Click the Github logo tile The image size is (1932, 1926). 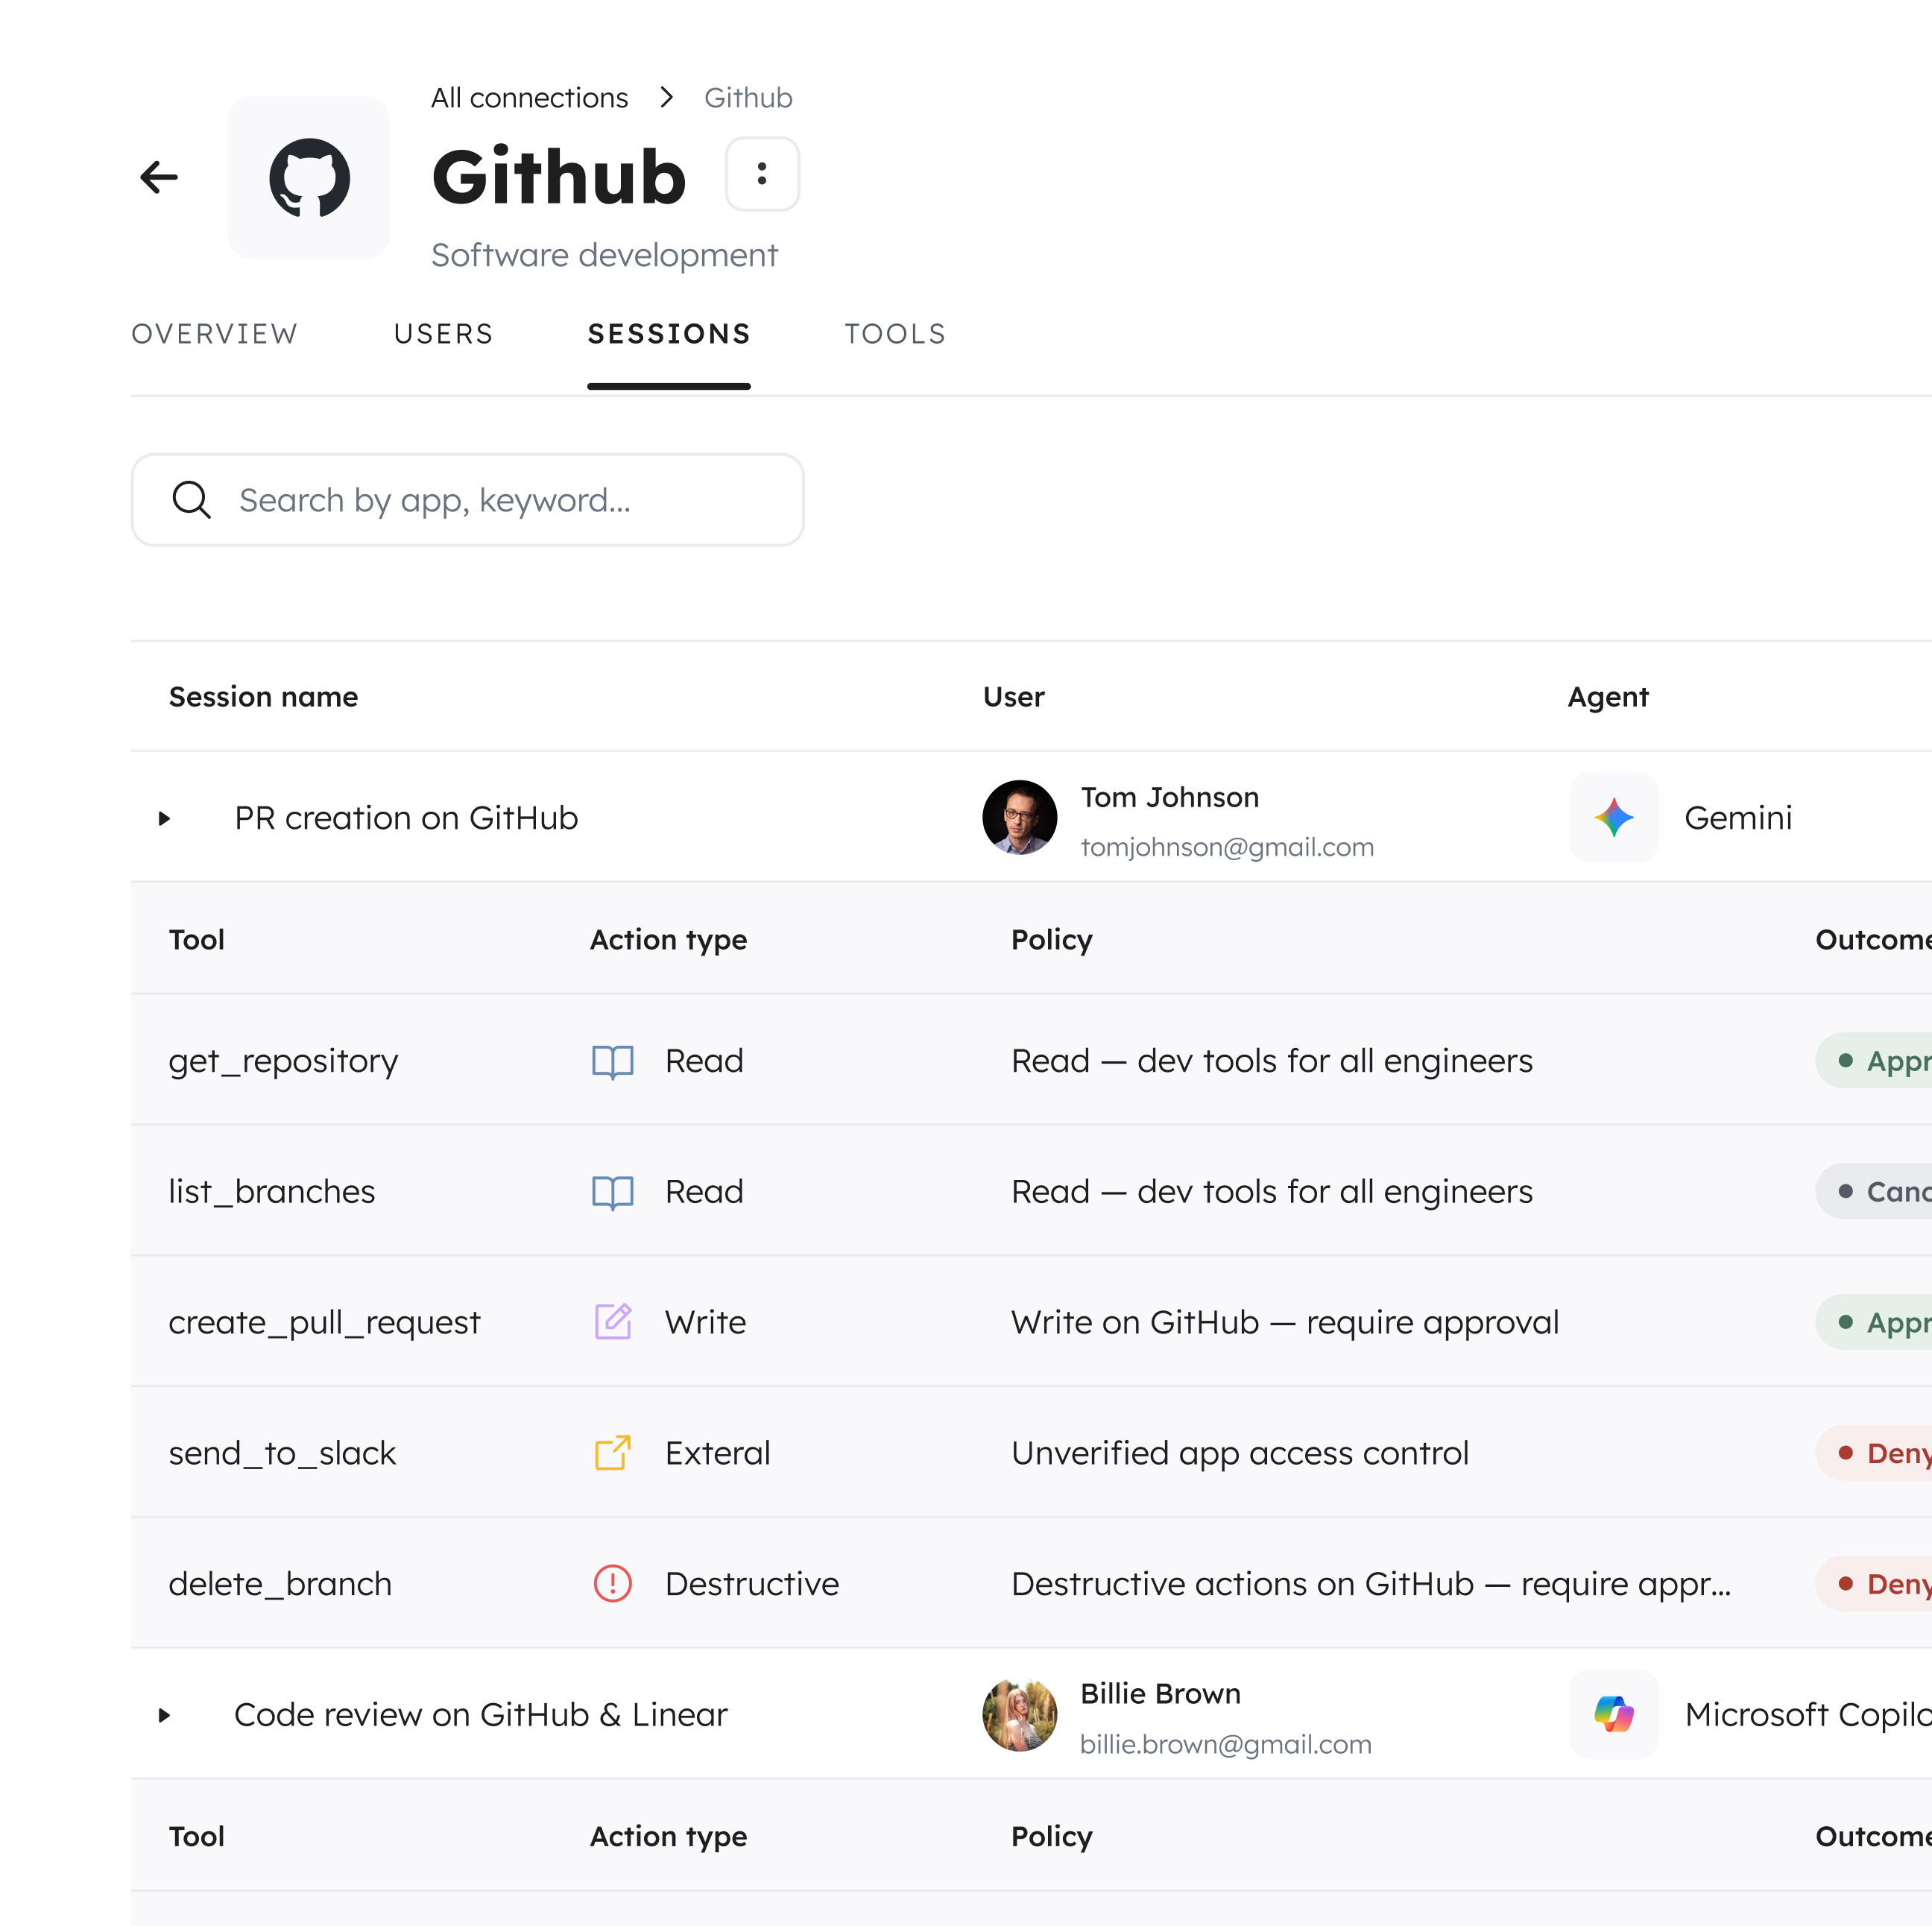[309, 177]
